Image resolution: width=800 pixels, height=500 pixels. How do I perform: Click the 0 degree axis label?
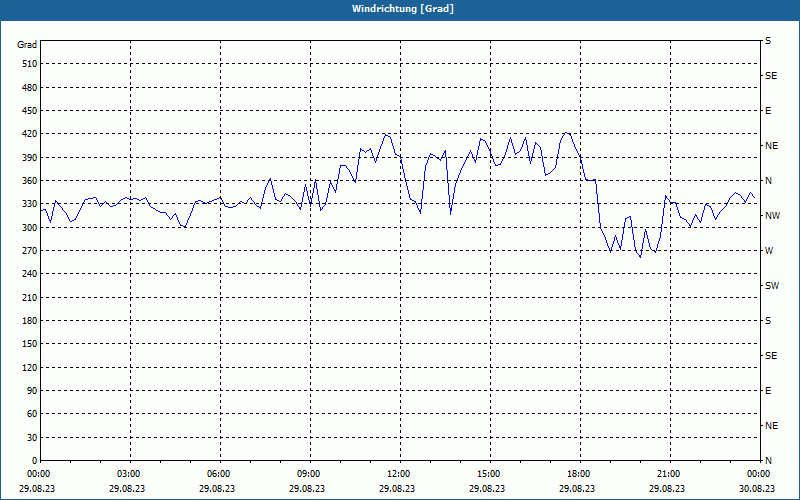tap(35, 461)
